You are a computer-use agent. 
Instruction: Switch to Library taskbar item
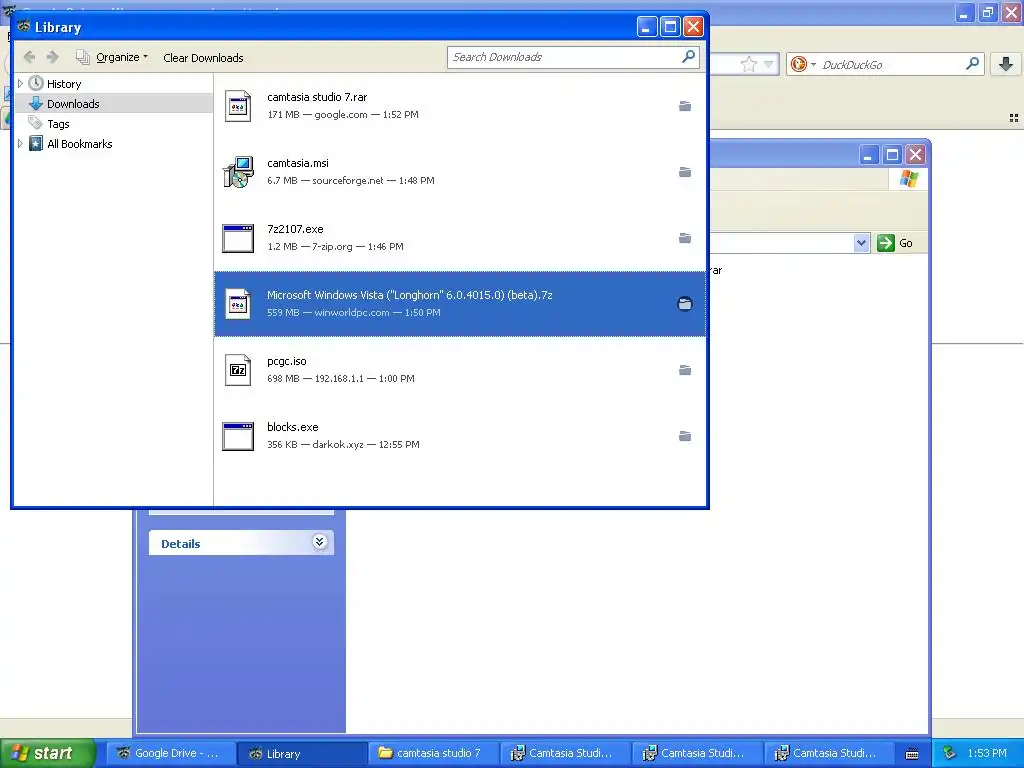(x=300, y=754)
